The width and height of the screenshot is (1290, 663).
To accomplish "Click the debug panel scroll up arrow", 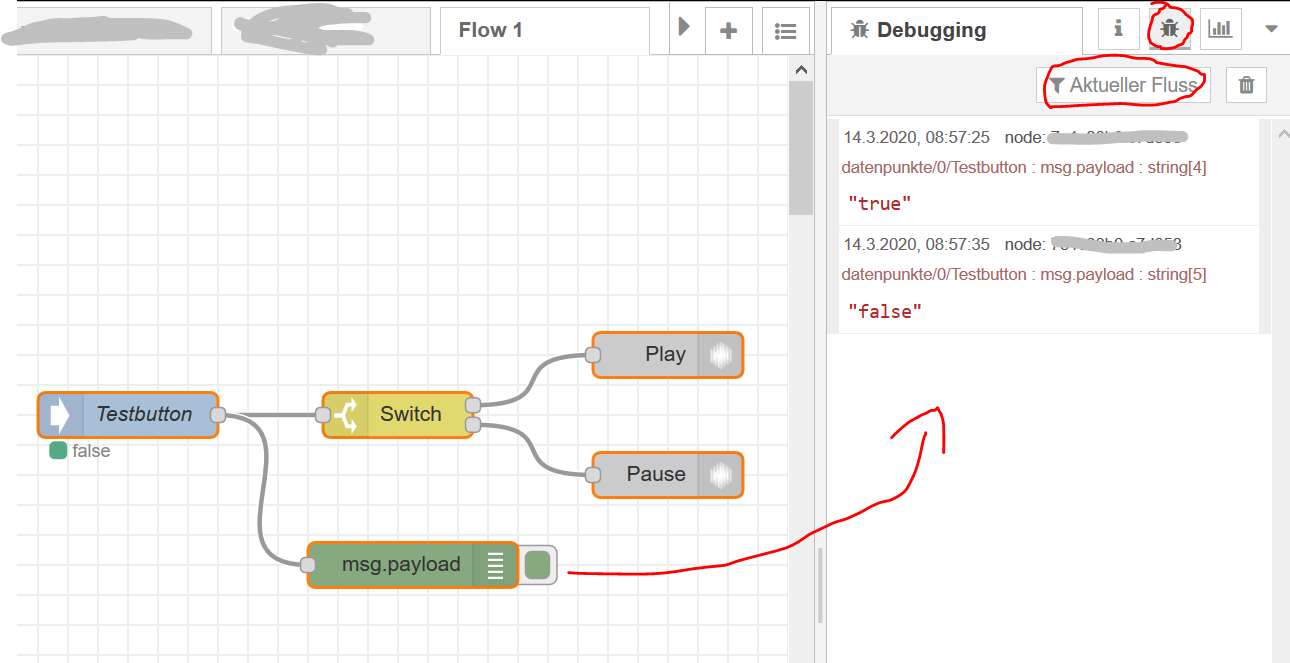I will [1283, 133].
